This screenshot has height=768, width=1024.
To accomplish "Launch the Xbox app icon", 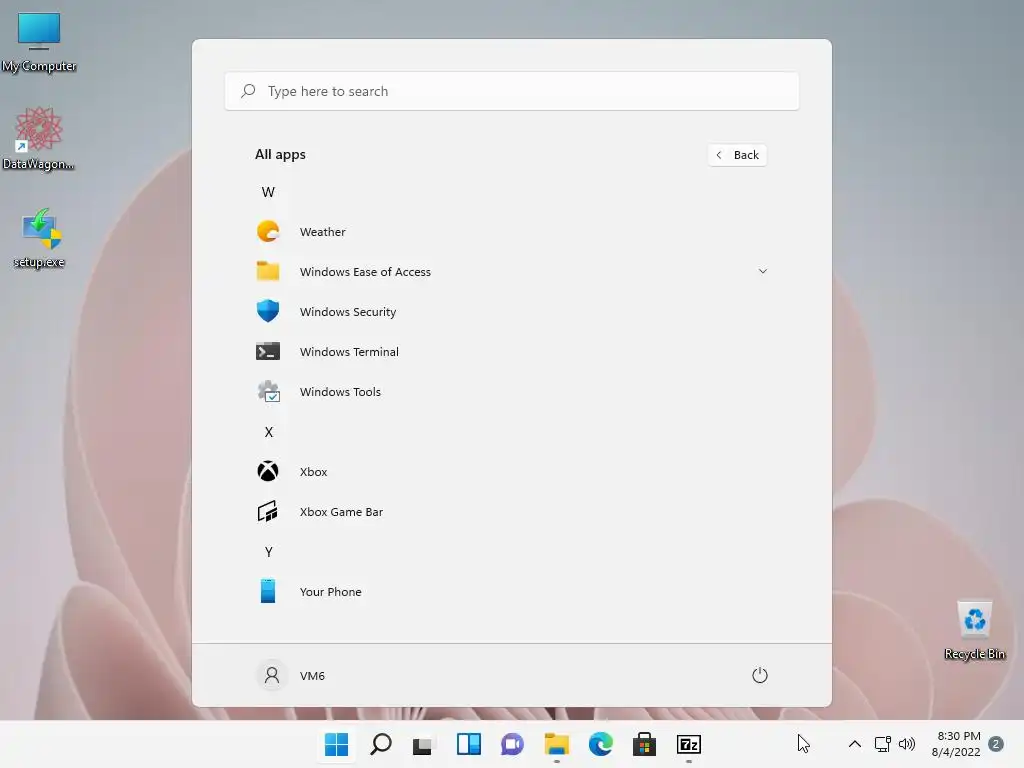I will pyautogui.click(x=268, y=471).
